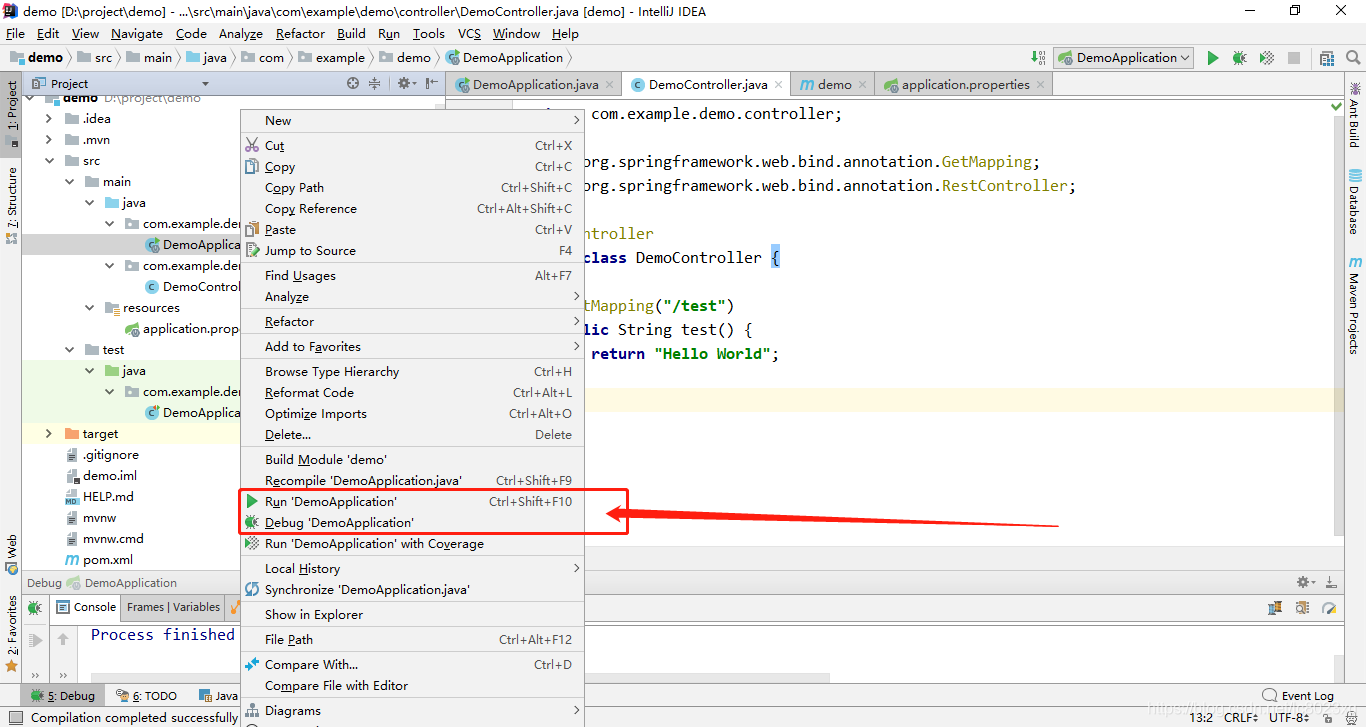Viewport: 1366px width, 727px height.
Task: Click the Debug panel hide/minimize icon
Action: (x=1331, y=582)
